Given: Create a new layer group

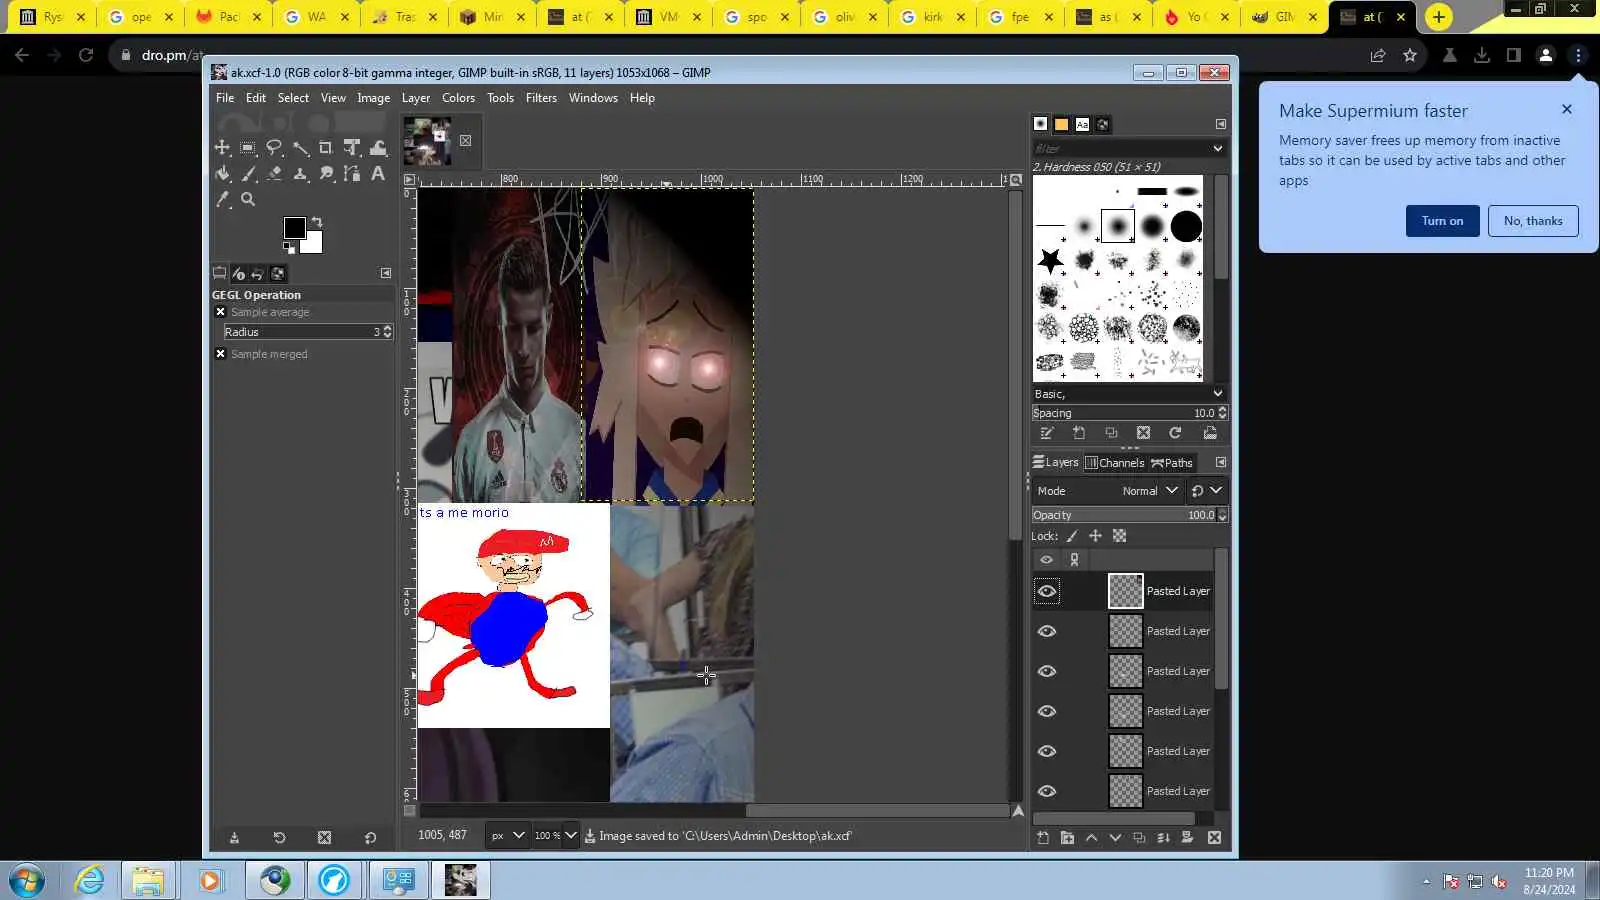Looking at the screenshot, I should click(1067, 838).
